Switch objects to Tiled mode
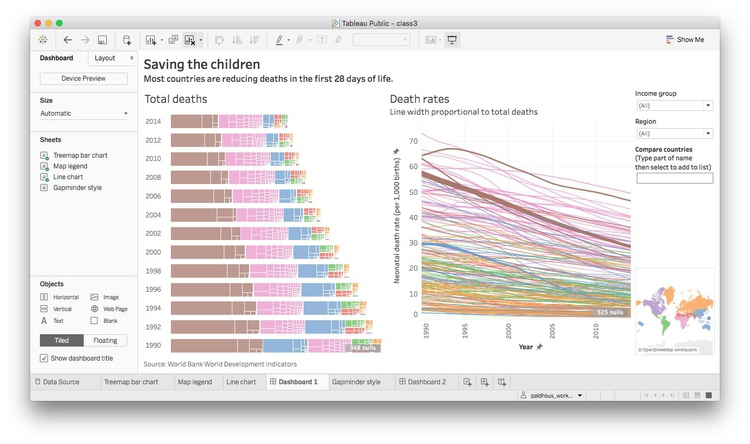 point(60,341)
